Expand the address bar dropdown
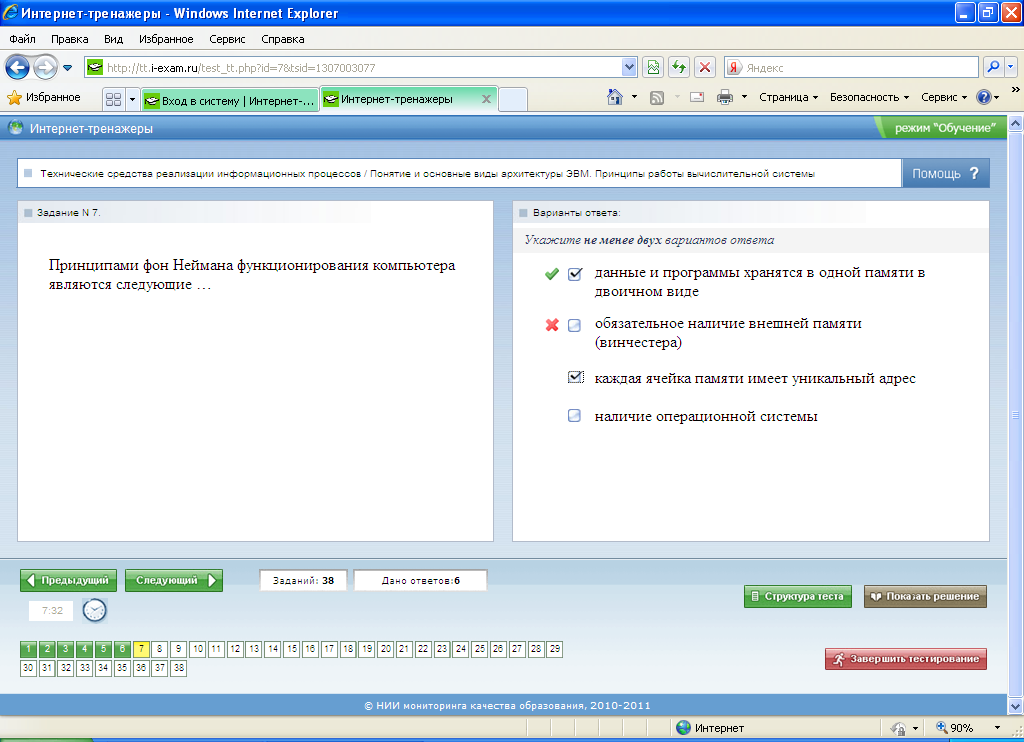 pyautogui.click(x=629, y=67)
